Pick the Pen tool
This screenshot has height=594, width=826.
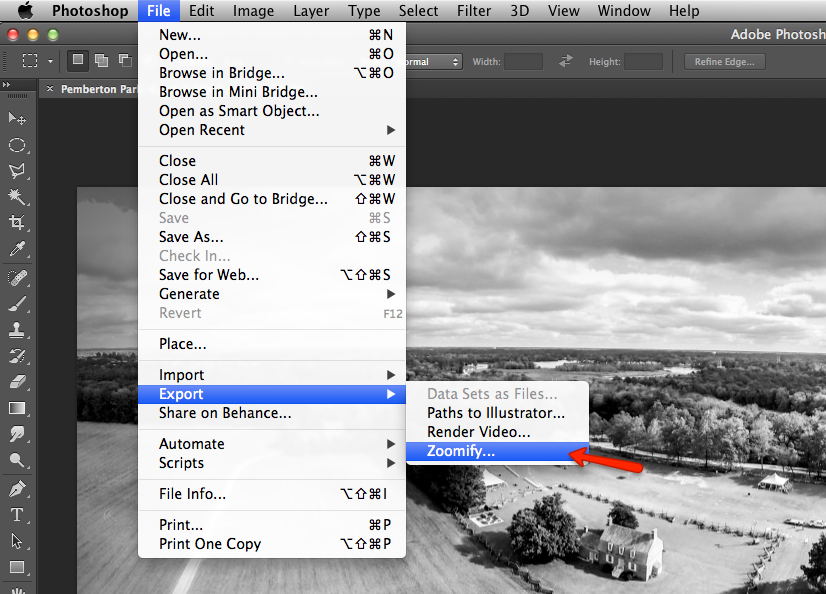[x=17, y=489]
